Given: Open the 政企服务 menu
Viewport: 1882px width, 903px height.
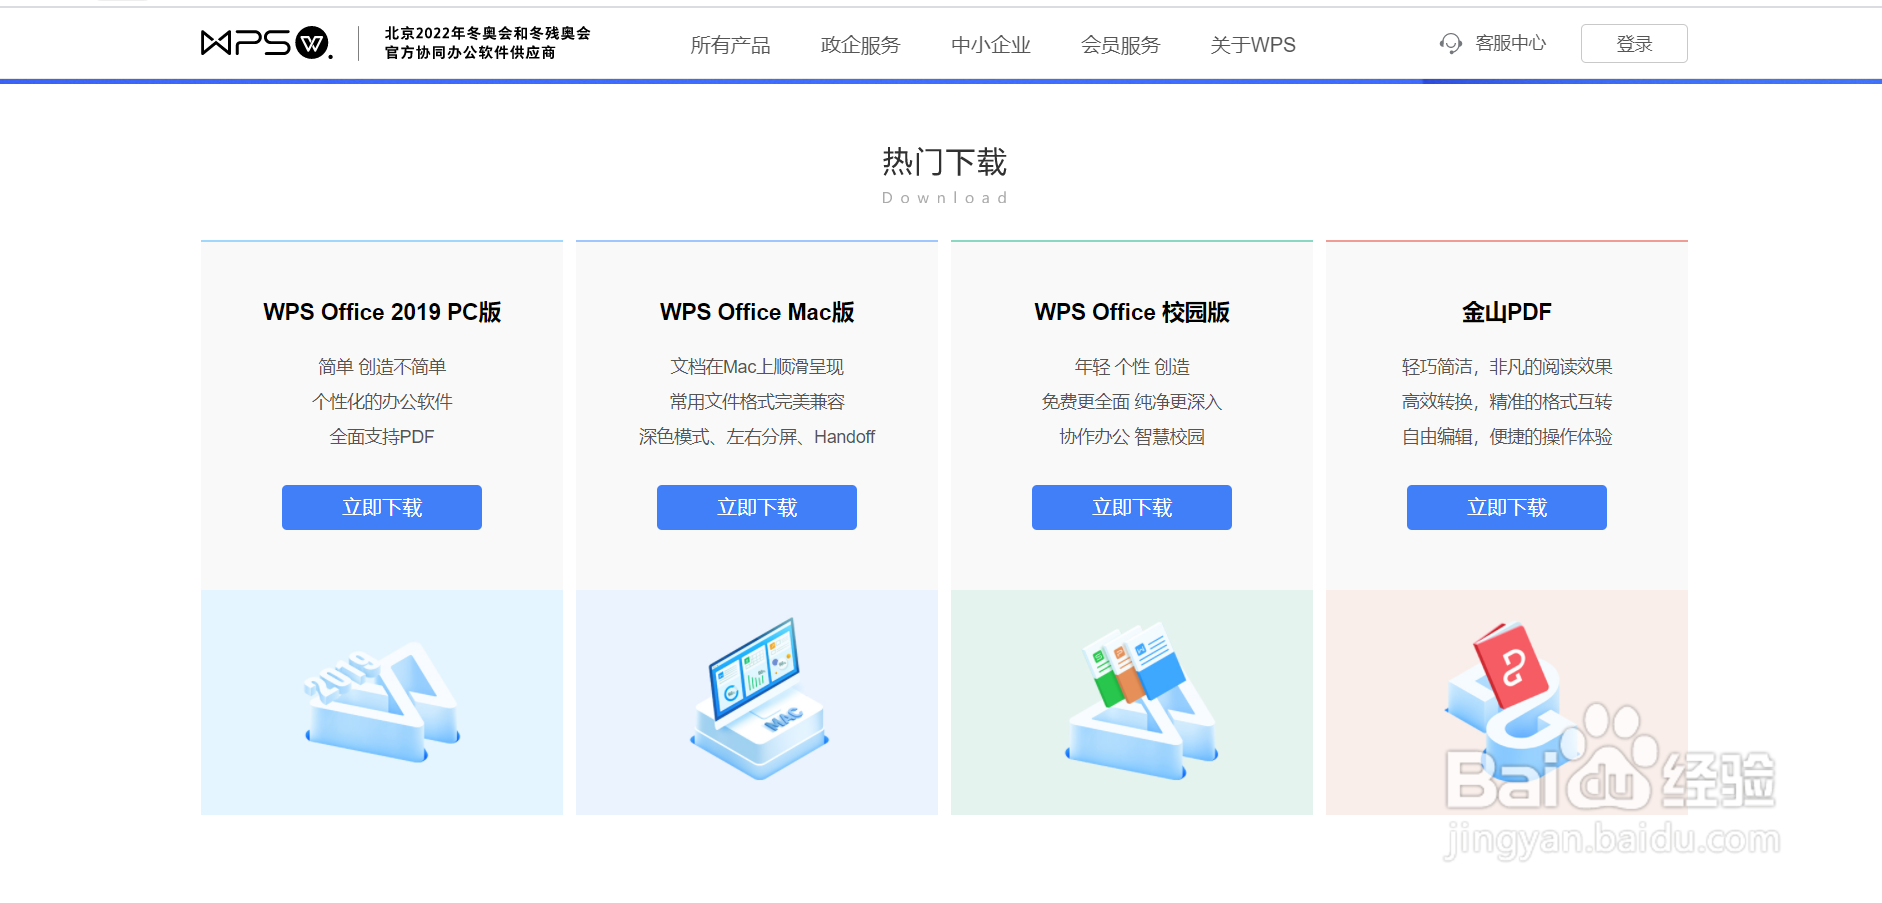Looking at the screenshot, I should [860, 45].
